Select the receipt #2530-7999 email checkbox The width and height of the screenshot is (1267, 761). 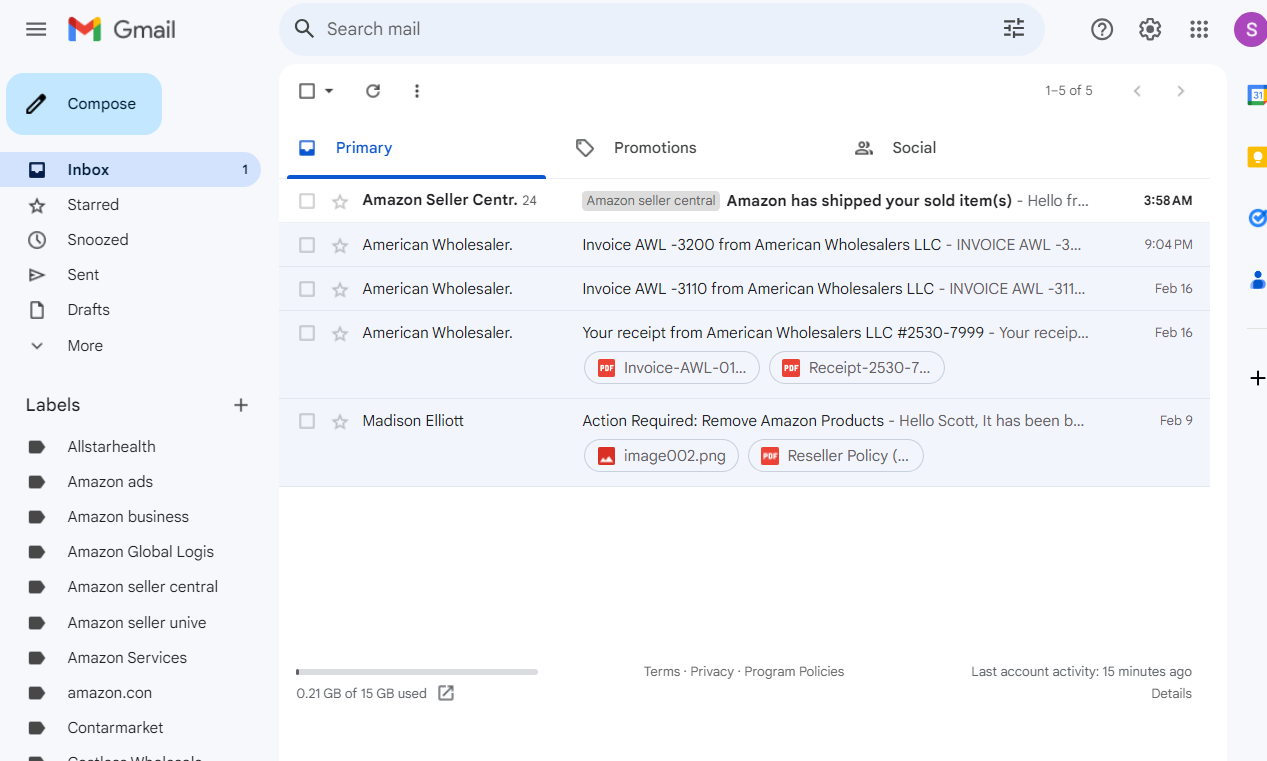[307, 333]
